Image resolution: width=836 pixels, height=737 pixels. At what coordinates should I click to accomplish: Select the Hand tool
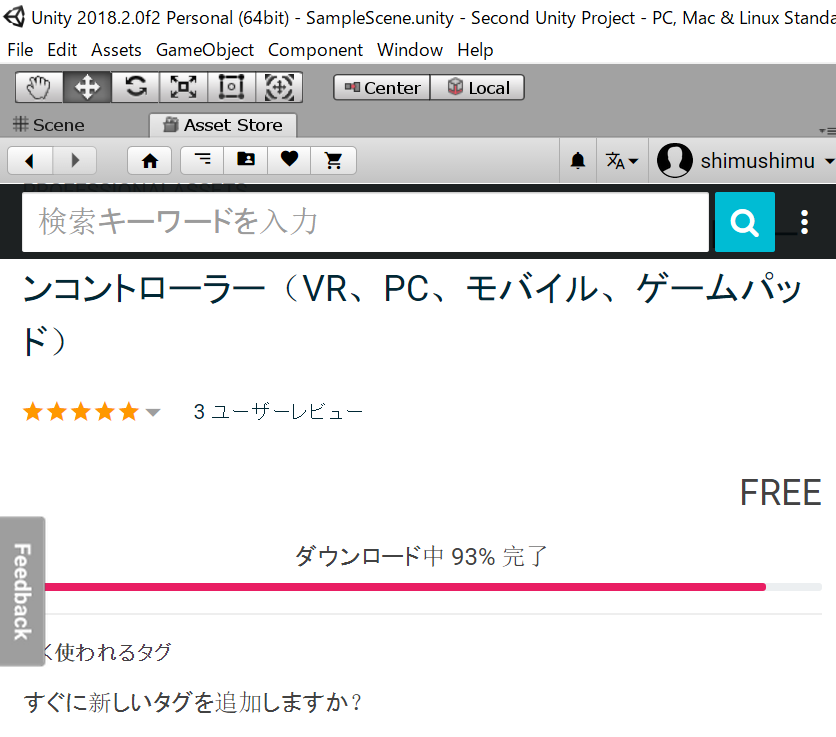tap(39, 88)
